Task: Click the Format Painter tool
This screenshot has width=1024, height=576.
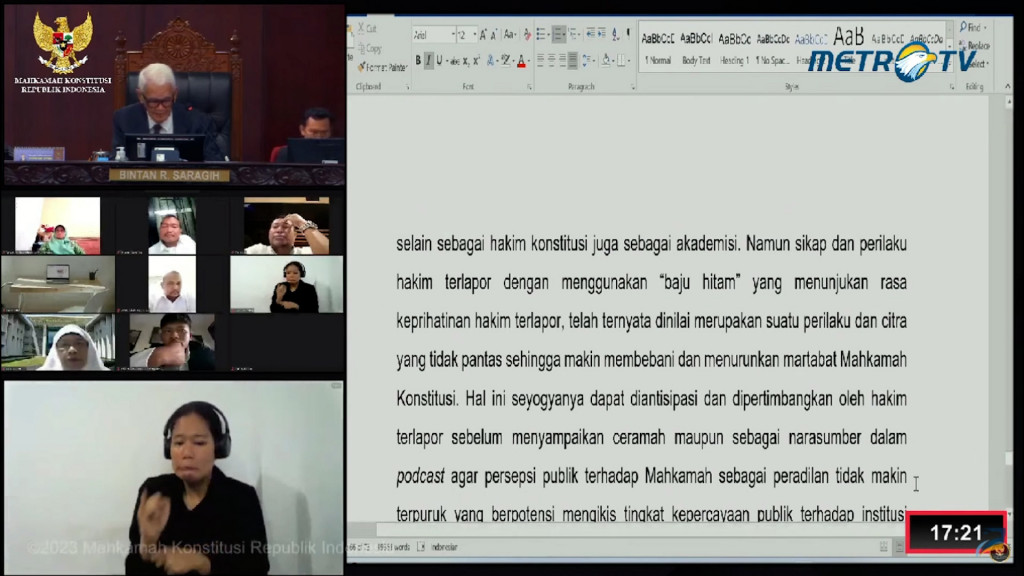Action: click(x=383, y=67)
